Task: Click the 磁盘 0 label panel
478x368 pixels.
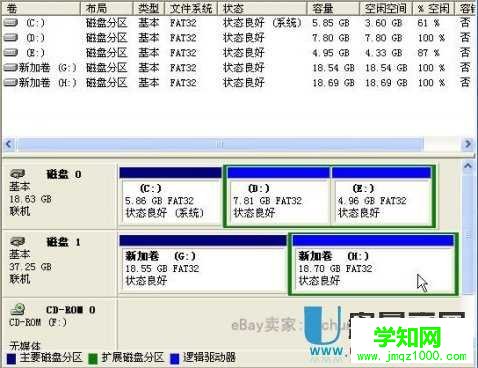Action: (59, 195)
